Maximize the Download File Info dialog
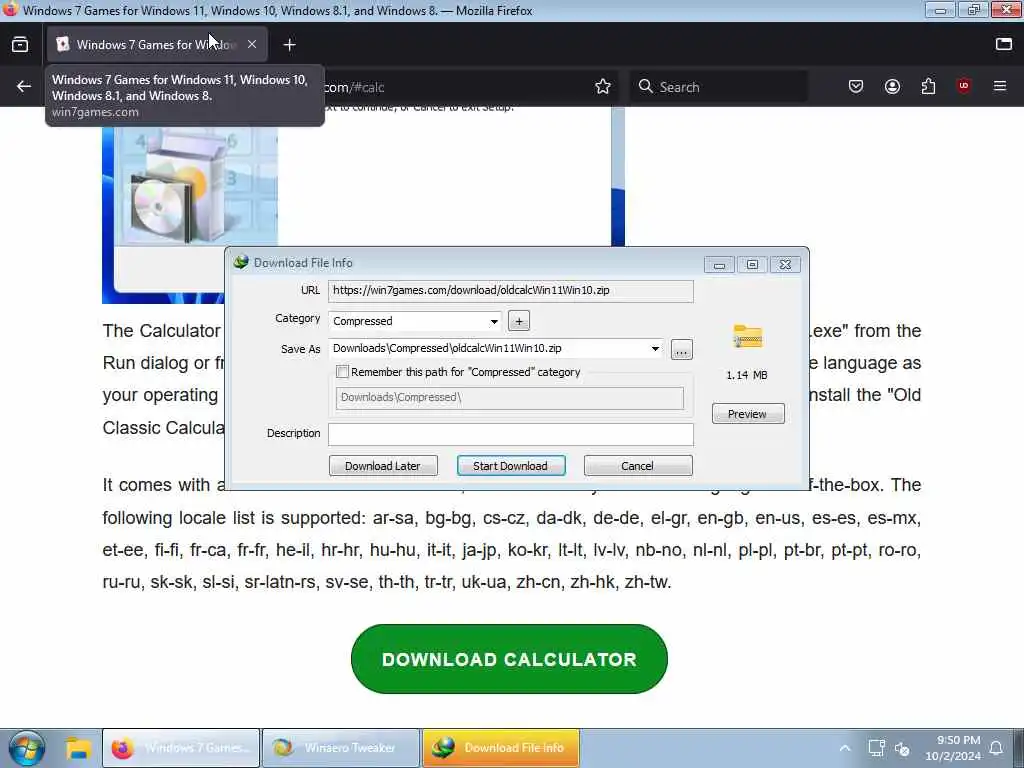1024x768 pixels. [x=752, y=264]
